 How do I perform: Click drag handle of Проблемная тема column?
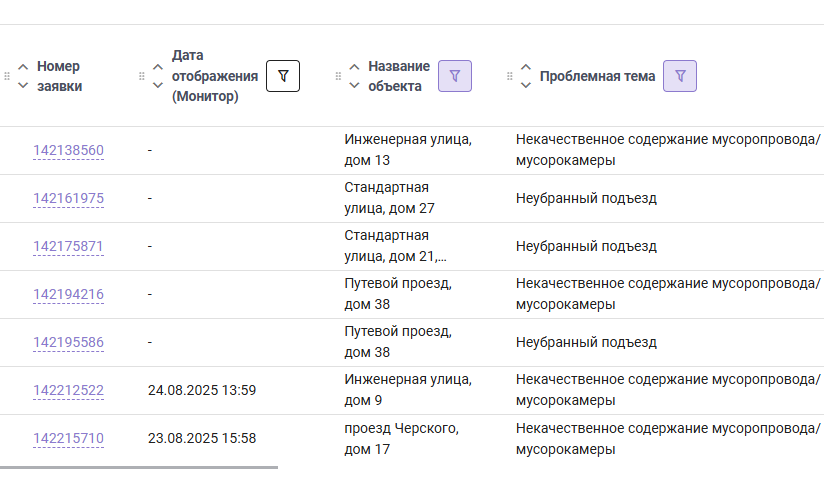point(509,76)
